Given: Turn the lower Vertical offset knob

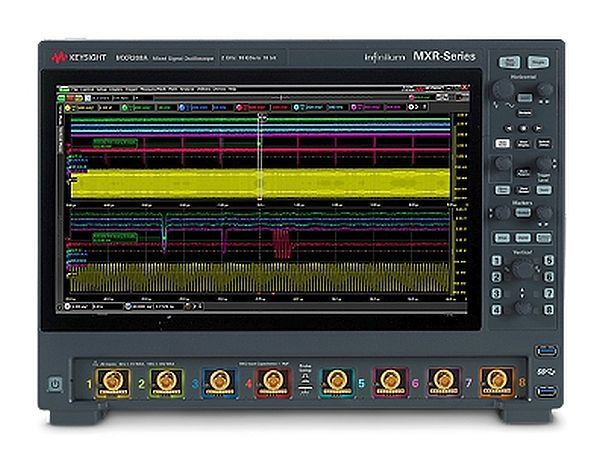Looking at the screenshot, I should click(523, 307).
